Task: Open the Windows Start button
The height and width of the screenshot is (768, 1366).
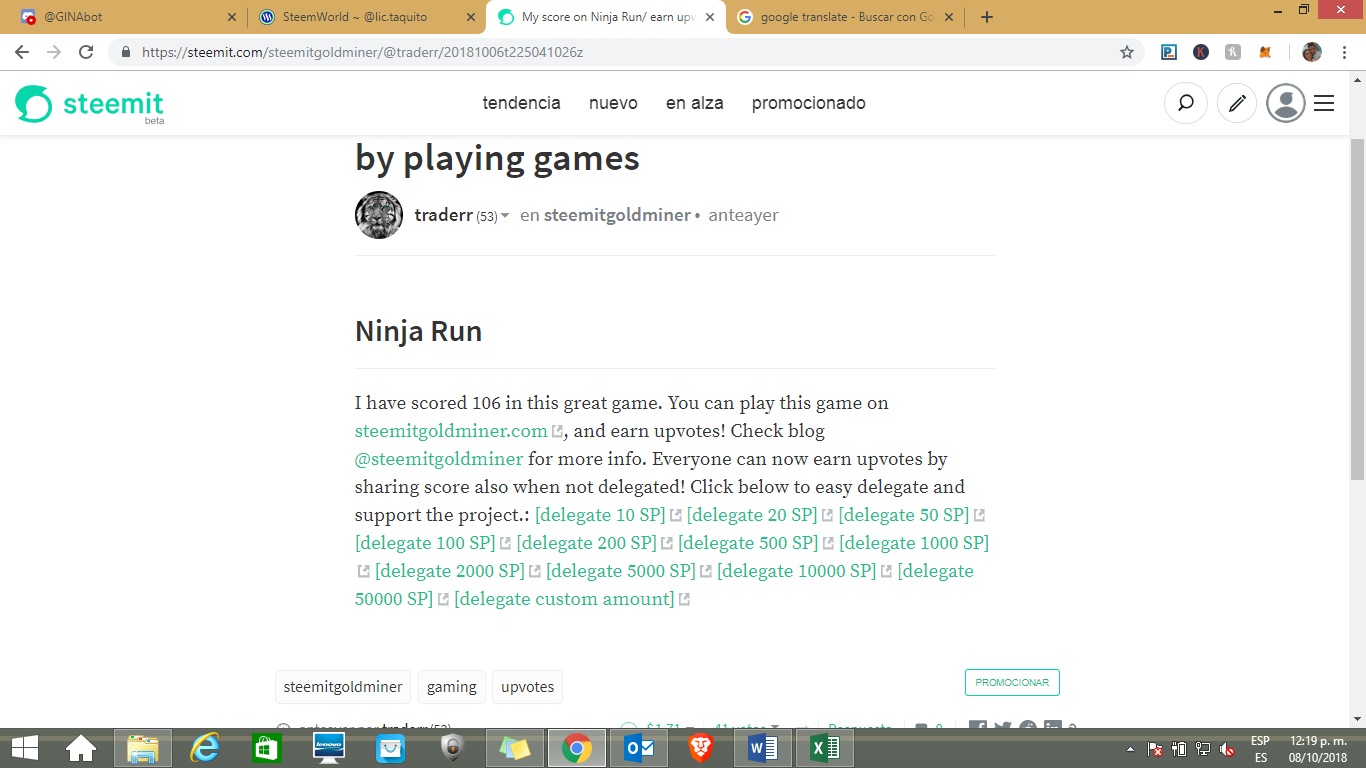Action: [25, 748]
